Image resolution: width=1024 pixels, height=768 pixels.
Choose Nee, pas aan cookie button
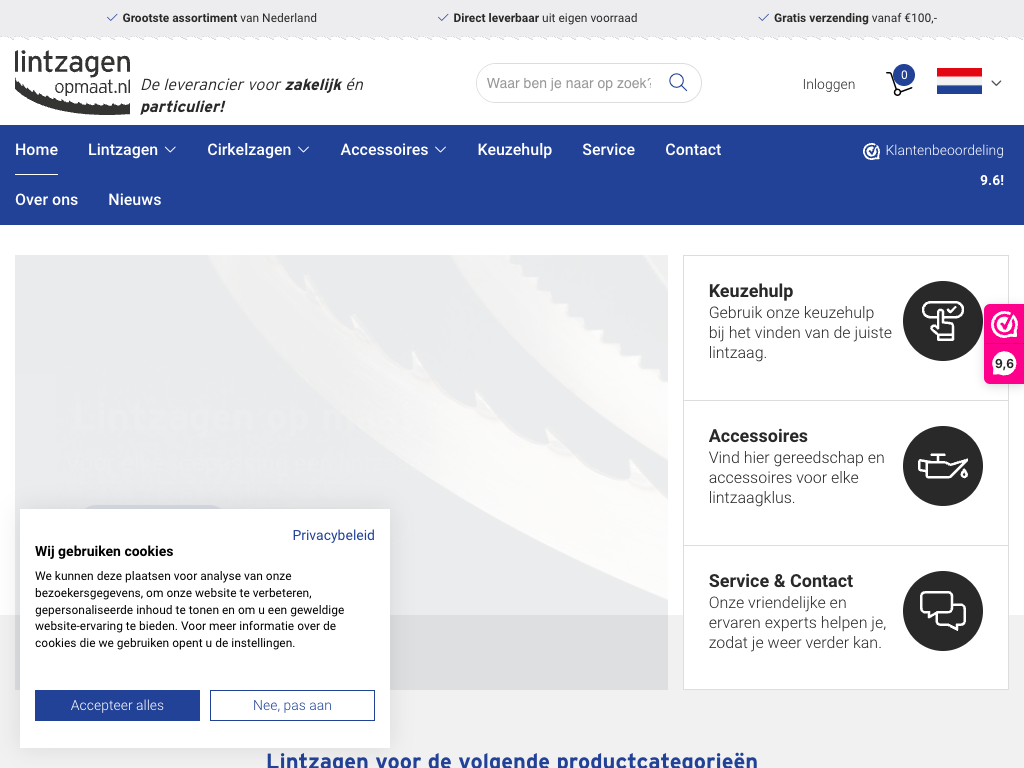[292, 705]
